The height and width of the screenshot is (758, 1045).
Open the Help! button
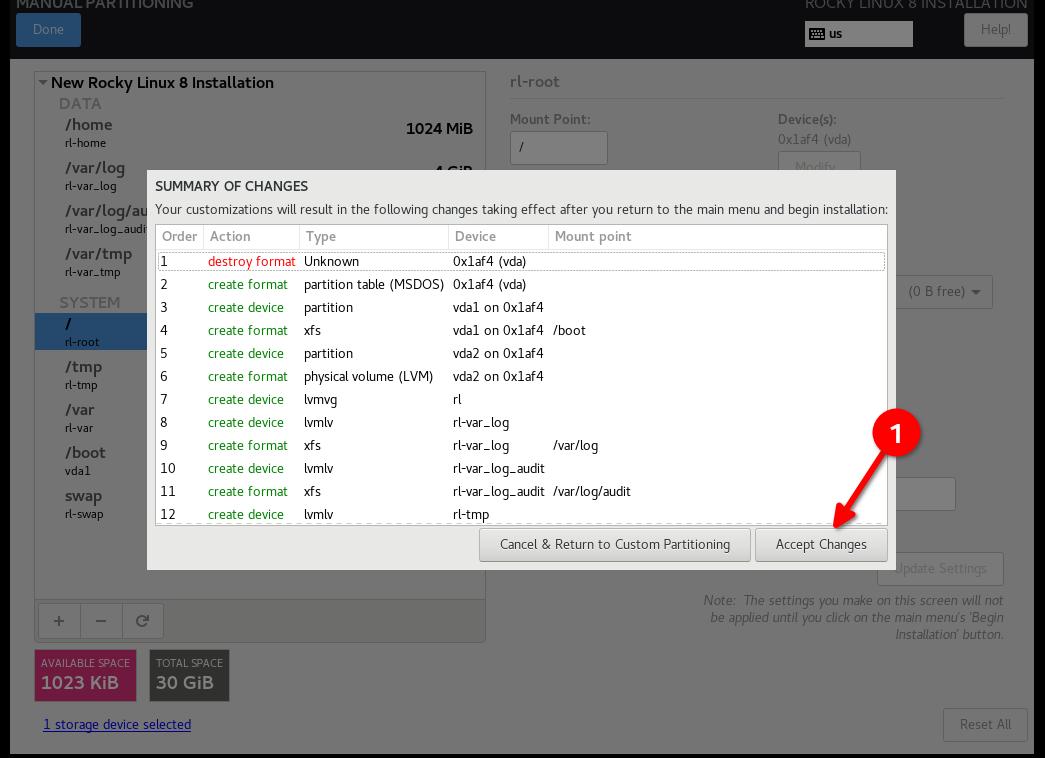coord(995,30)
